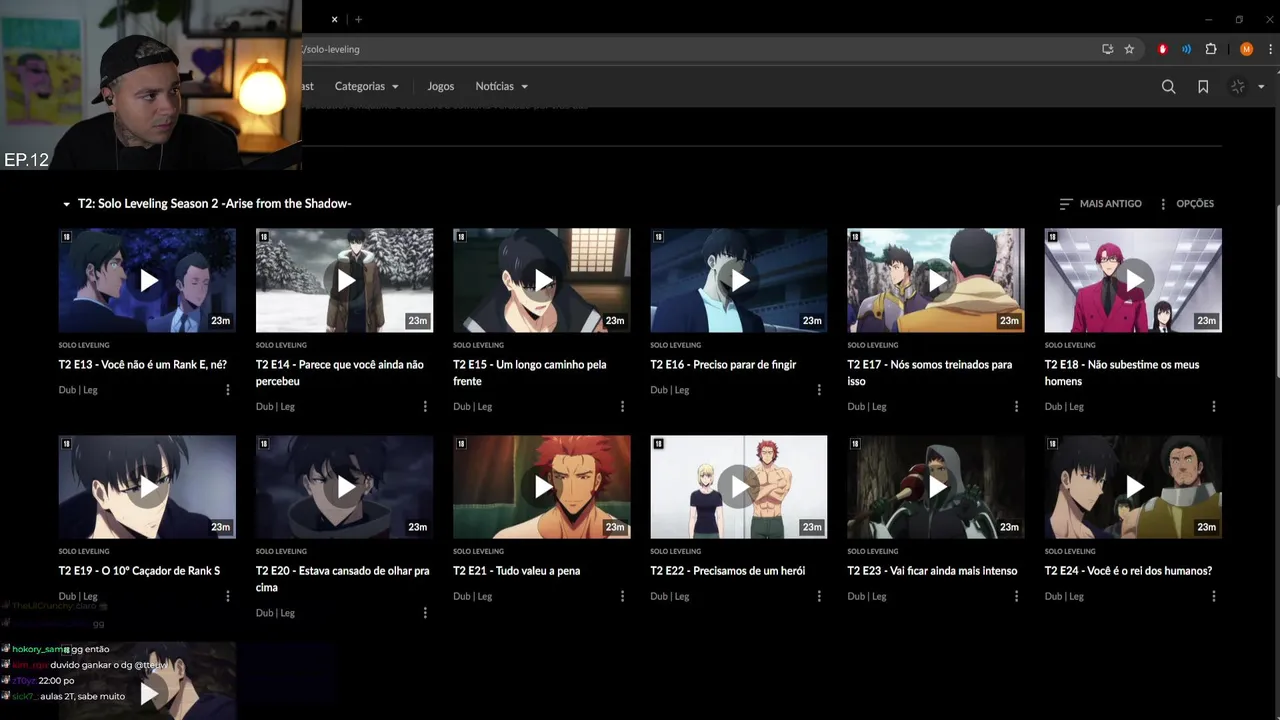Play episode T2 E14 thumbnail
Image resolution: width=1280 pixels, height=720 pixels.
coord(344,280)
